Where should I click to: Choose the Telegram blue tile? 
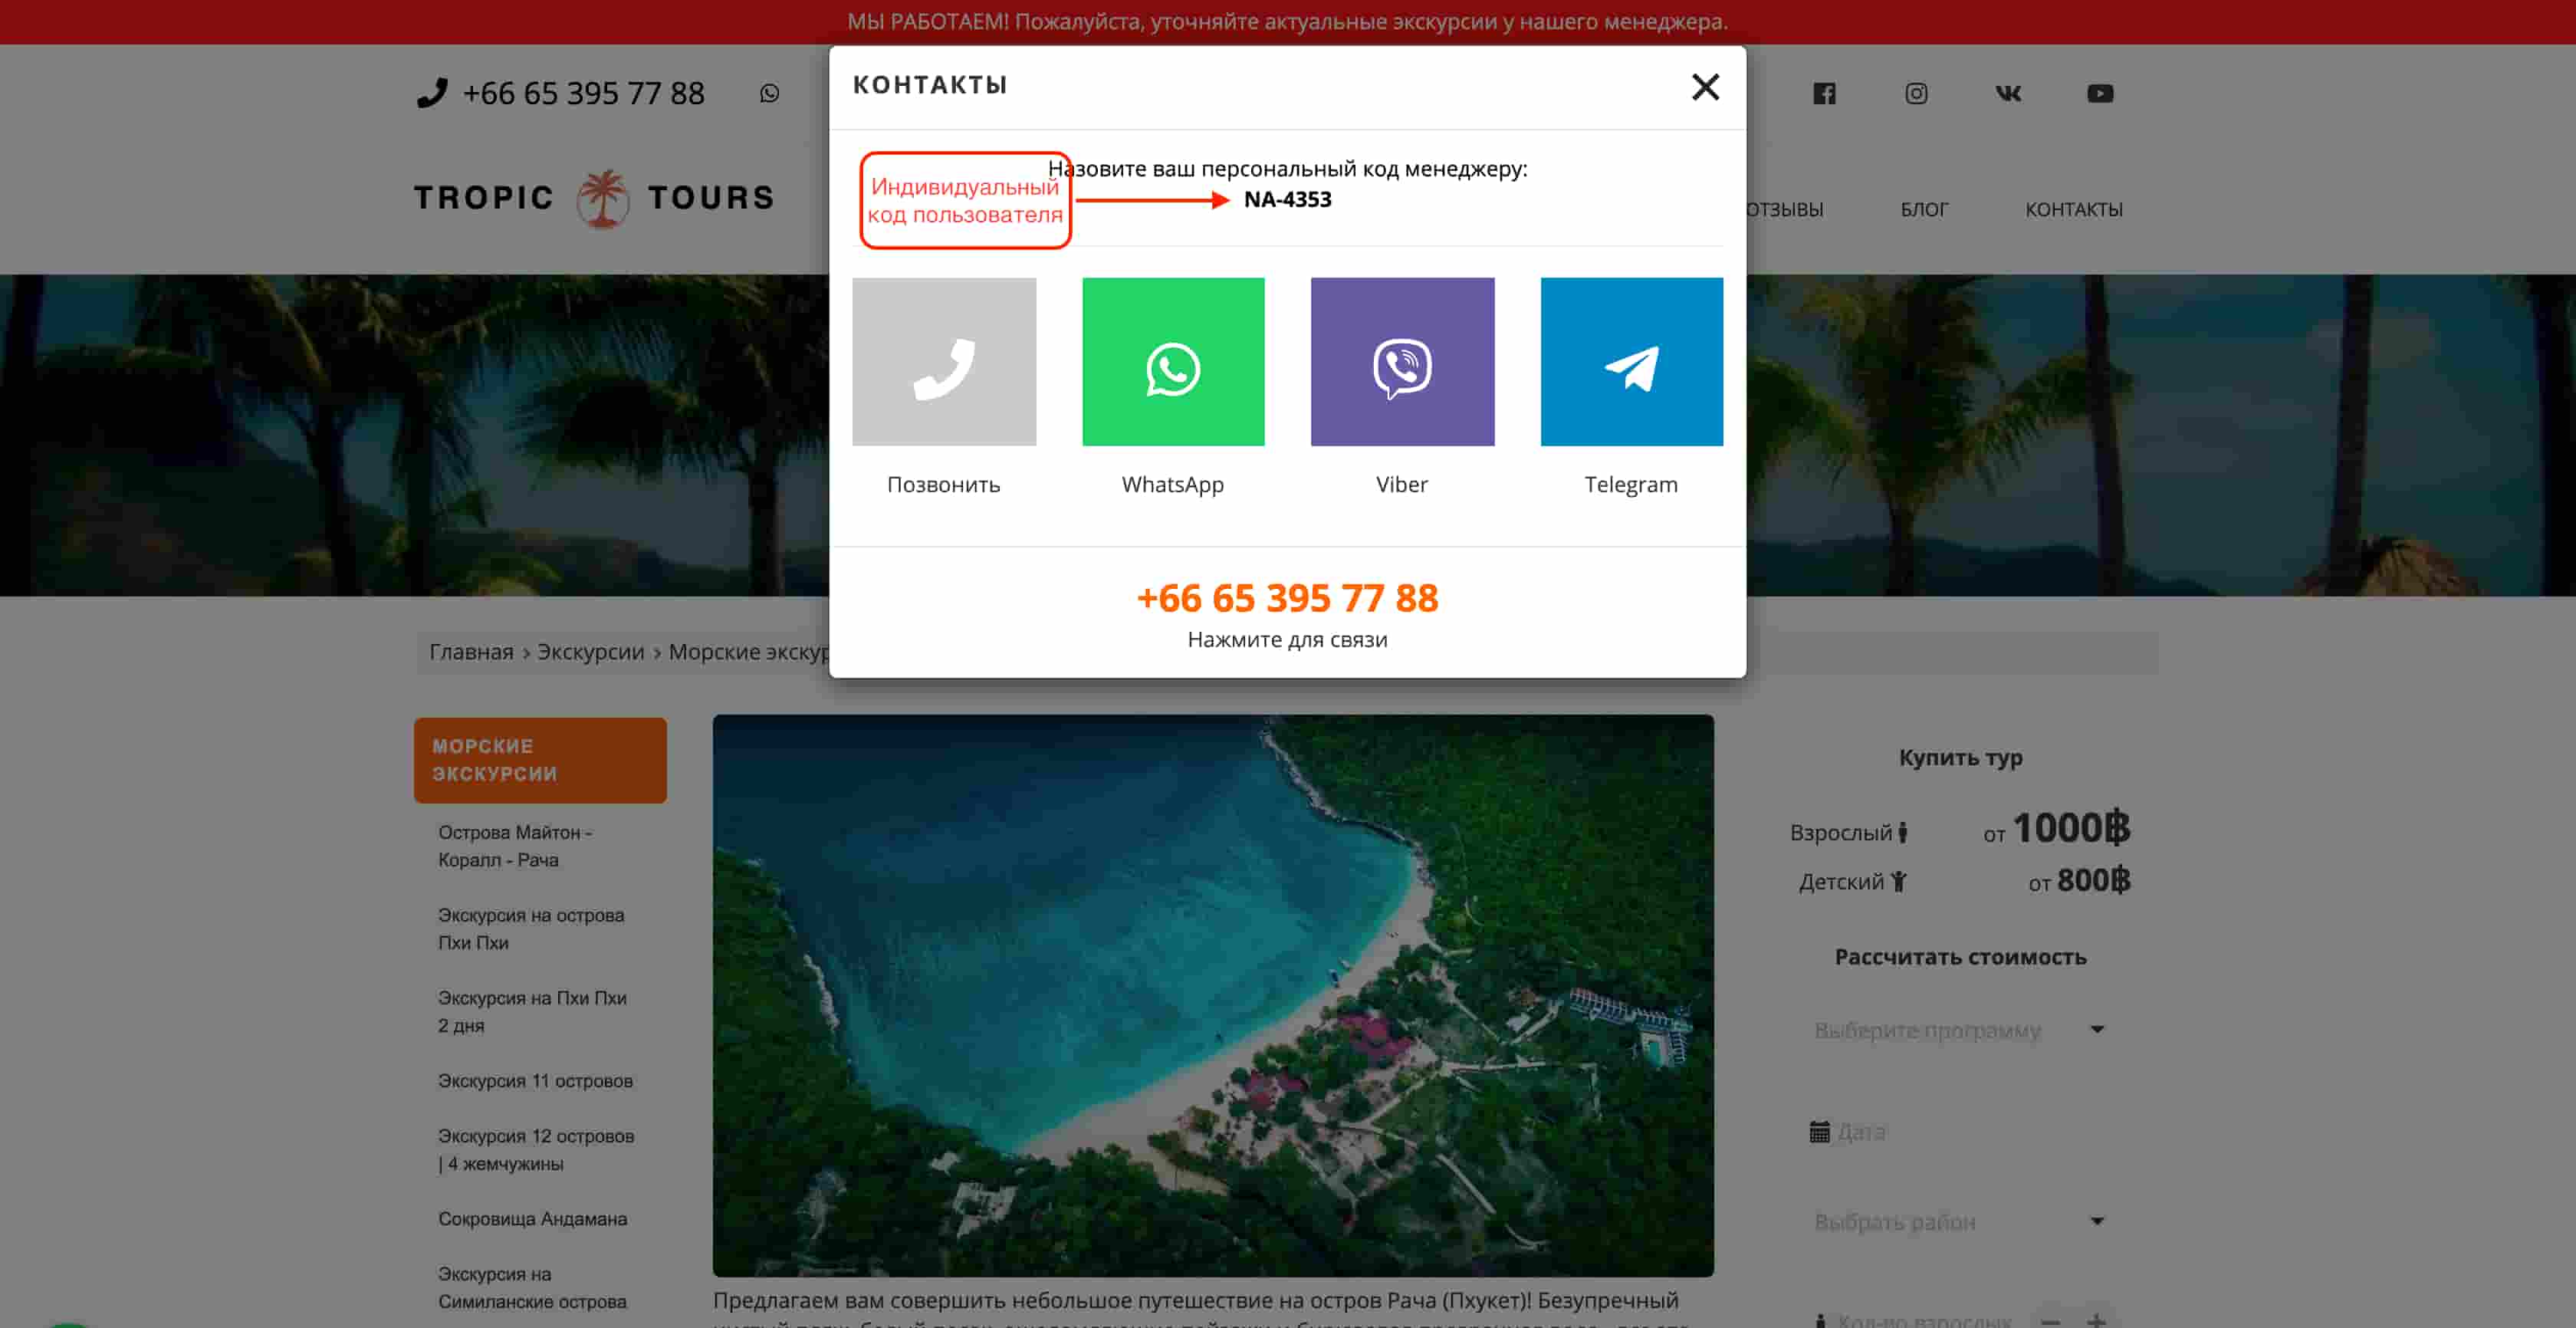click(x=1631, y=362)
